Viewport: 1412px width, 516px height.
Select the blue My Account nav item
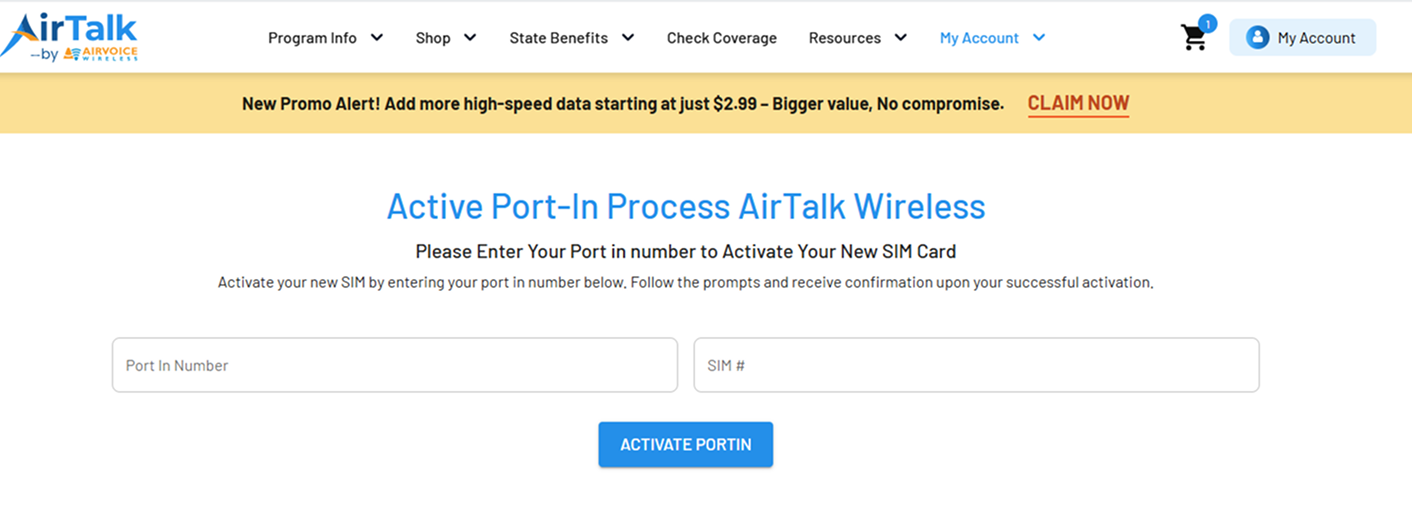point(979,38)
